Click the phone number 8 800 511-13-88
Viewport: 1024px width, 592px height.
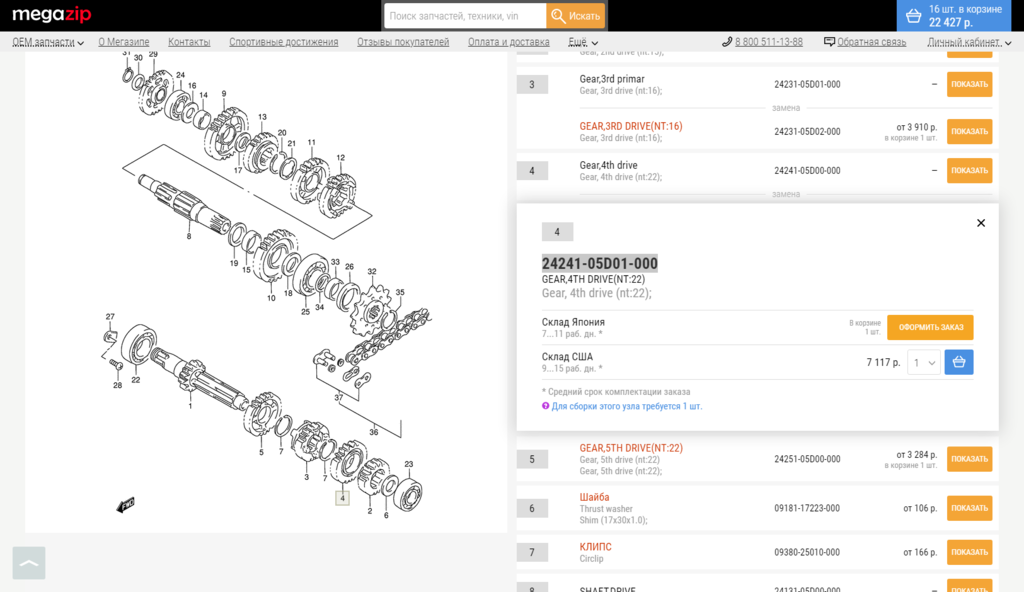click(769, 42)
